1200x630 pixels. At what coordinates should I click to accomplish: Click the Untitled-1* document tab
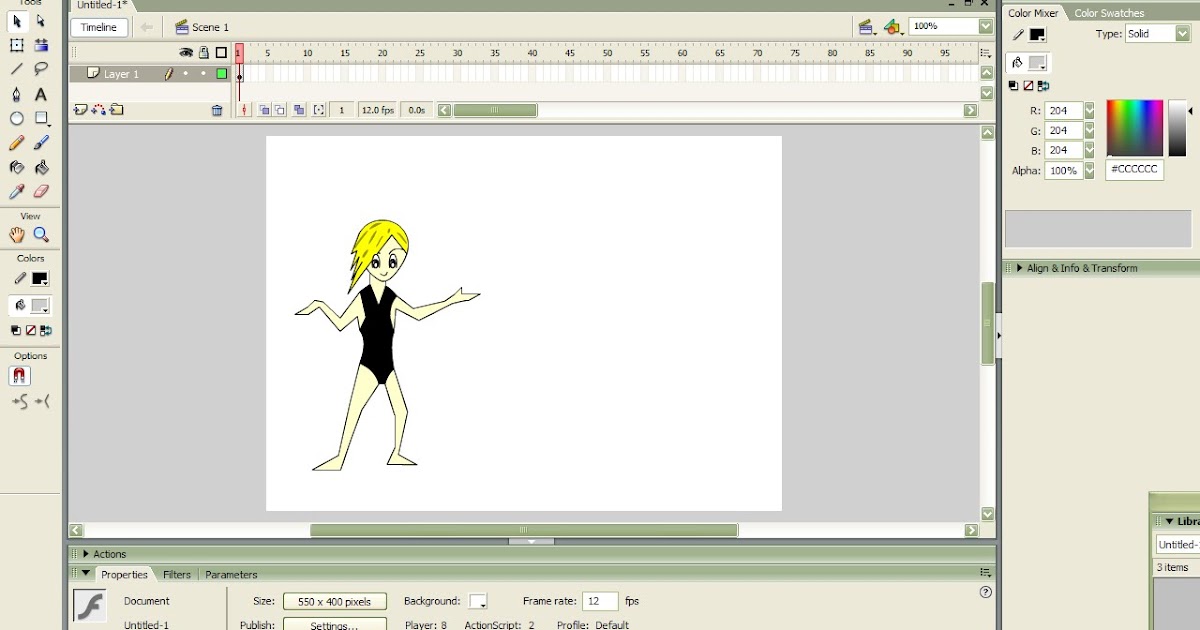[x=102, y=5]
